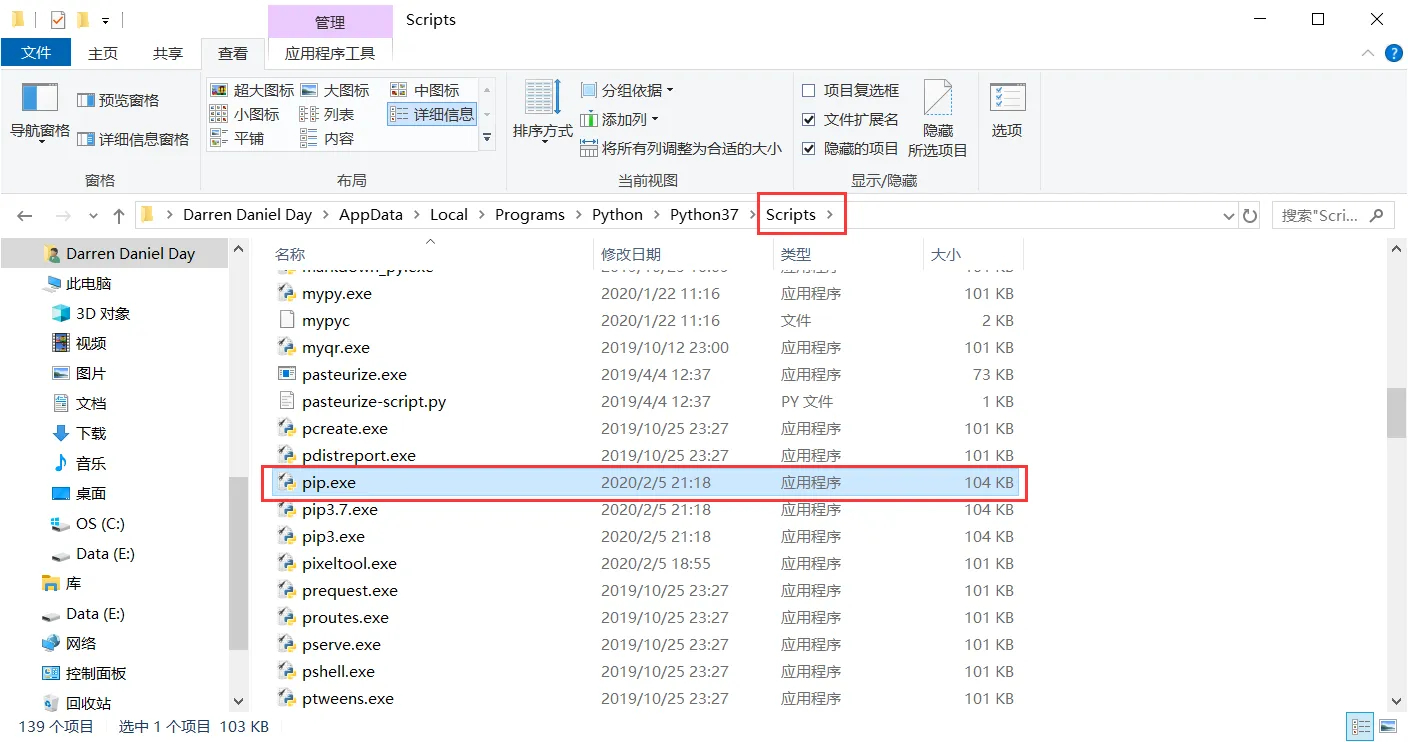The height and width of the screenshot is (742, 1408).
Task: Click the search magnifier icon
Action: click(x=1377, y=214)
